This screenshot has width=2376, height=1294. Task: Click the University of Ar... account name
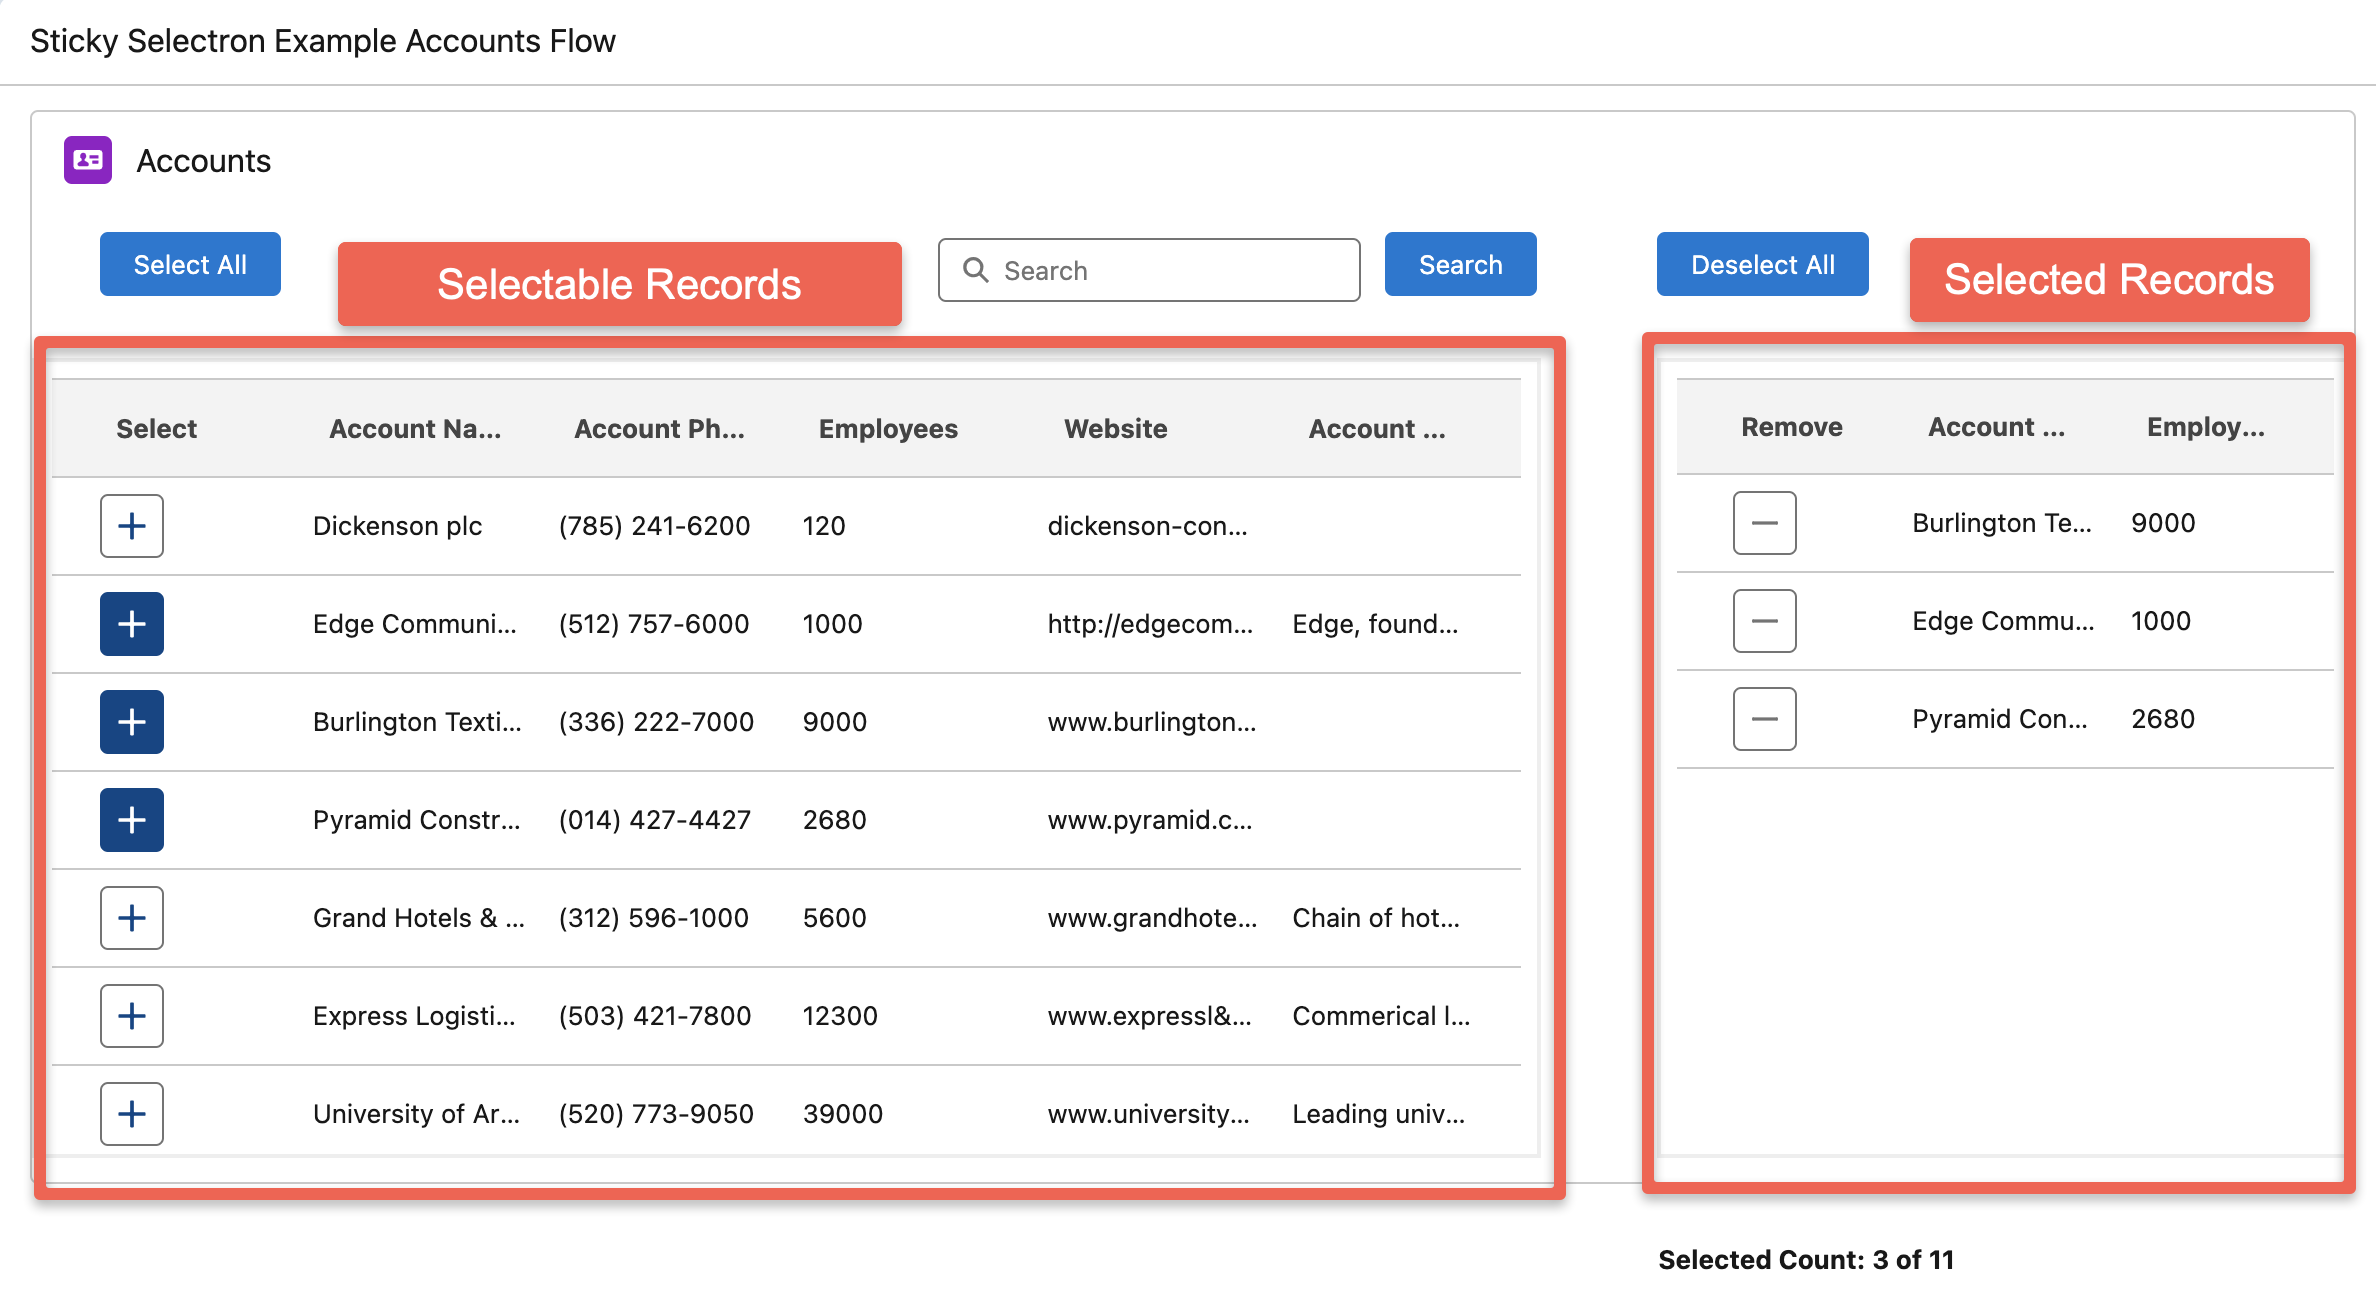click(x=416, y=1114)
